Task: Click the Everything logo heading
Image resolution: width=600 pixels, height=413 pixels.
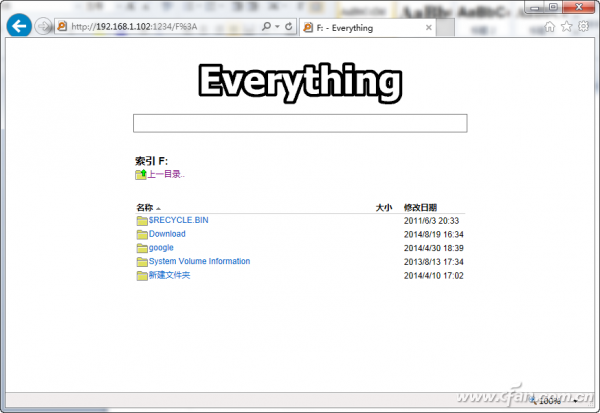Action: 300,83
